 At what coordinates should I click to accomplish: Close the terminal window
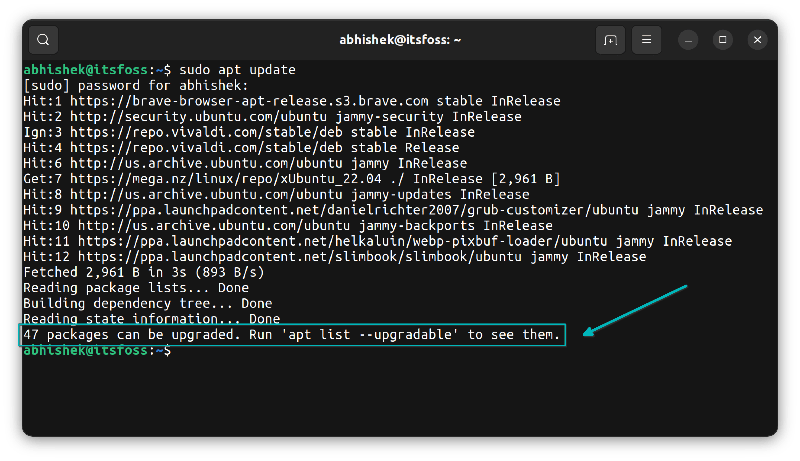pyautogui.click(x=757, y=40)
